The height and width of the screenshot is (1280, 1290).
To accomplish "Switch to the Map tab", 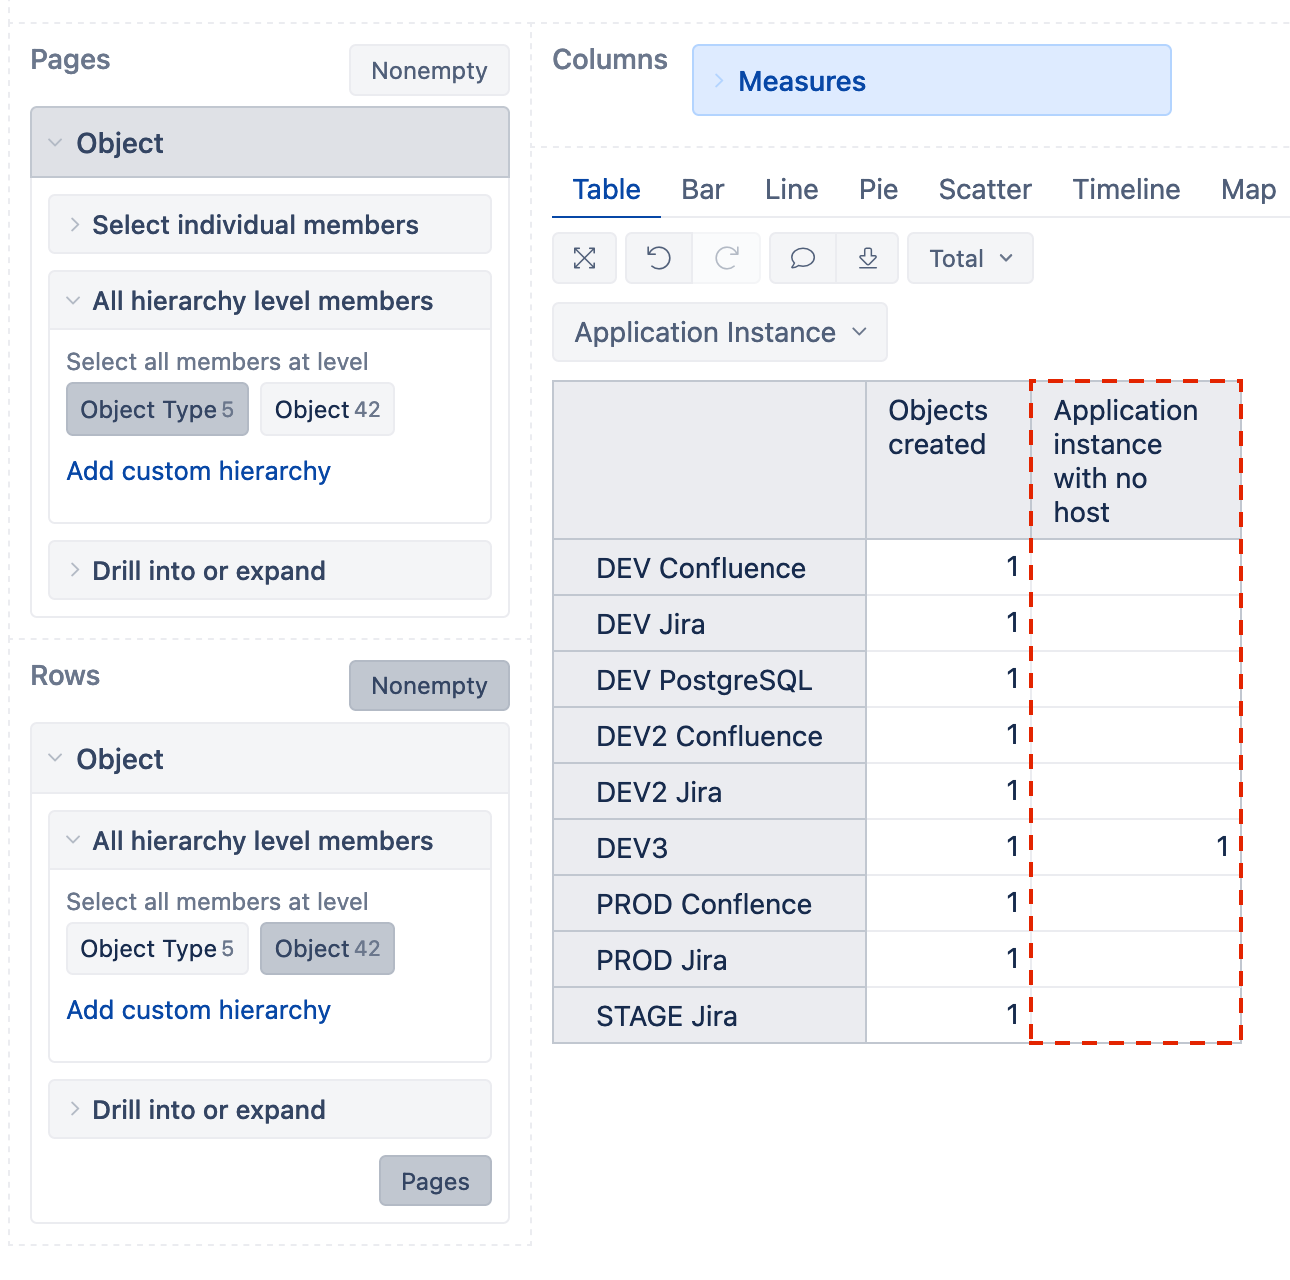I will pos(1248,189).
